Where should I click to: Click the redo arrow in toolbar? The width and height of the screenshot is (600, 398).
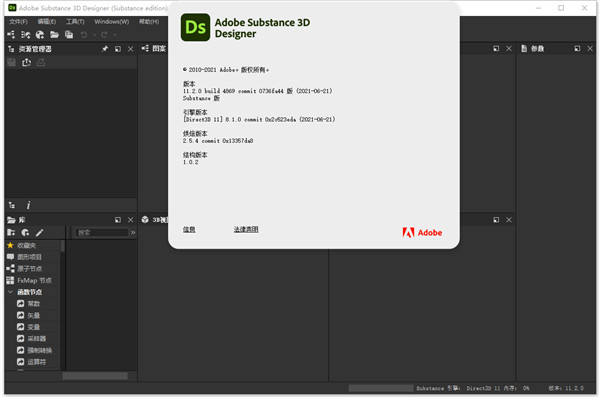[104, 35]
